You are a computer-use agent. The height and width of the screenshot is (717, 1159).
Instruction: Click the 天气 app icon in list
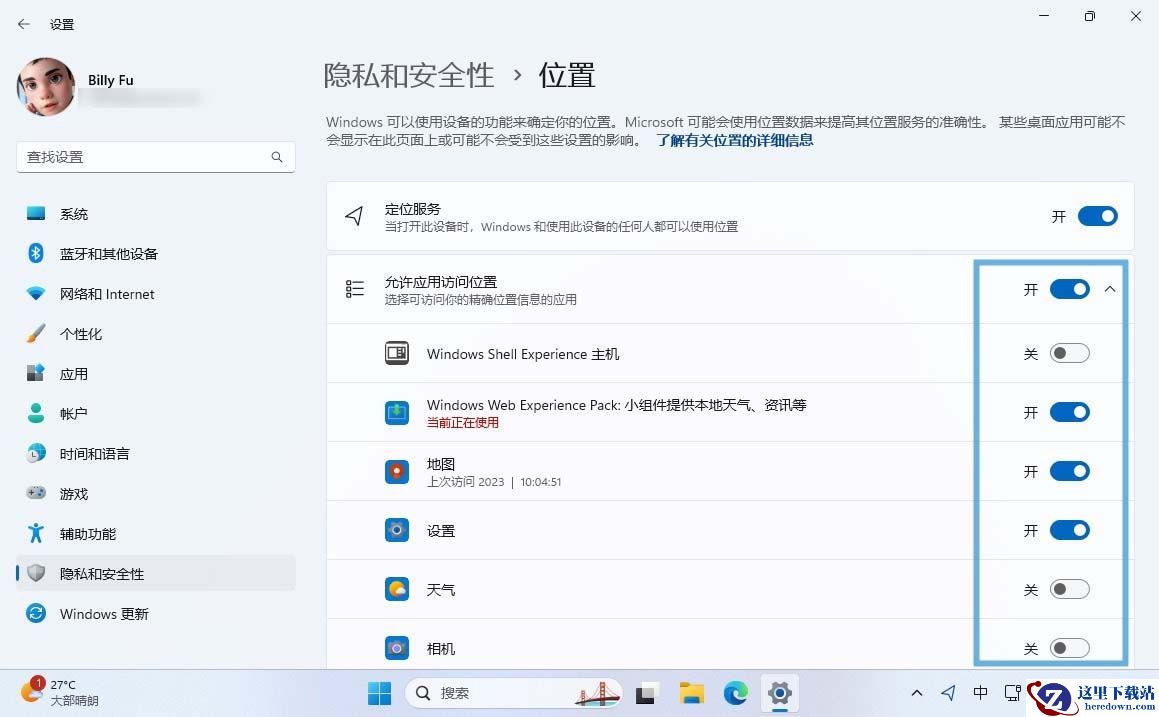click(x=397, y=590)
